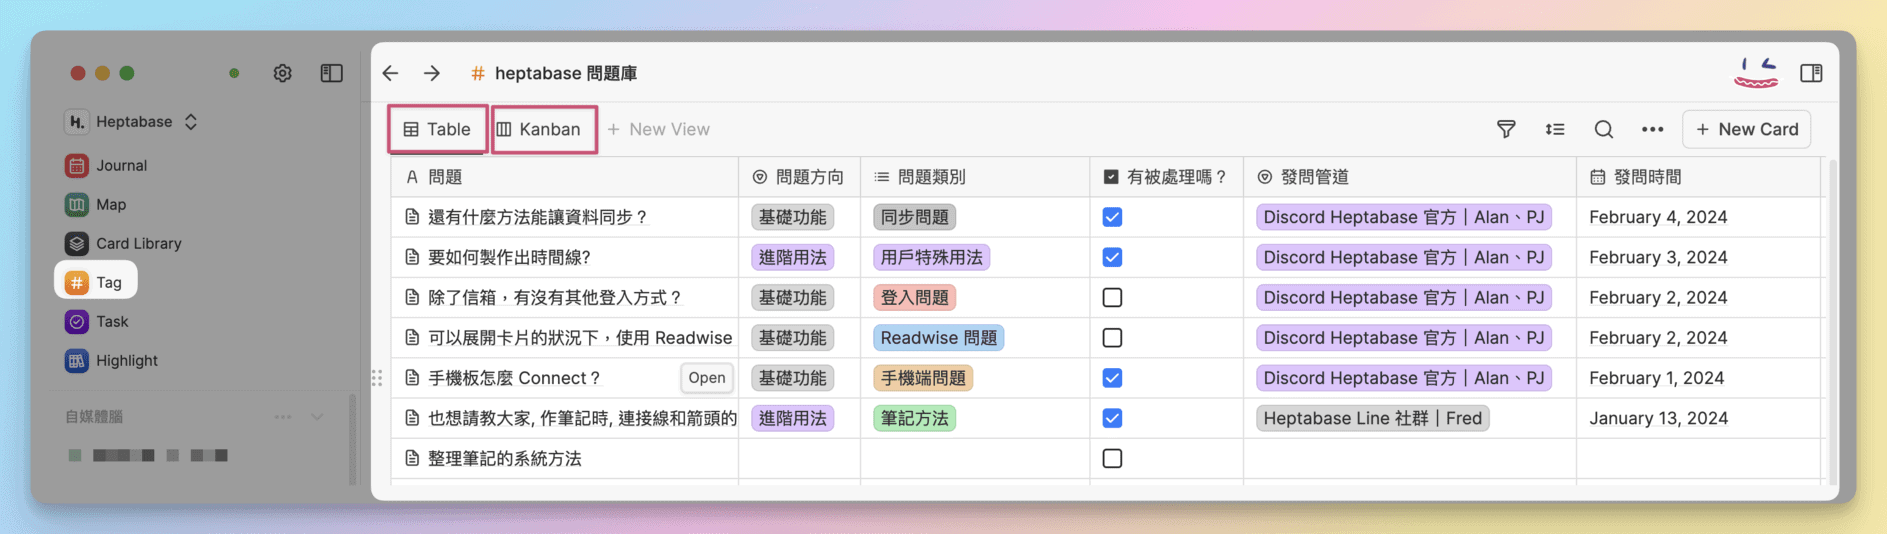The image size is (1887, 534).
Task: Click 用戶特殊用法 category tag
Action: 932,257
